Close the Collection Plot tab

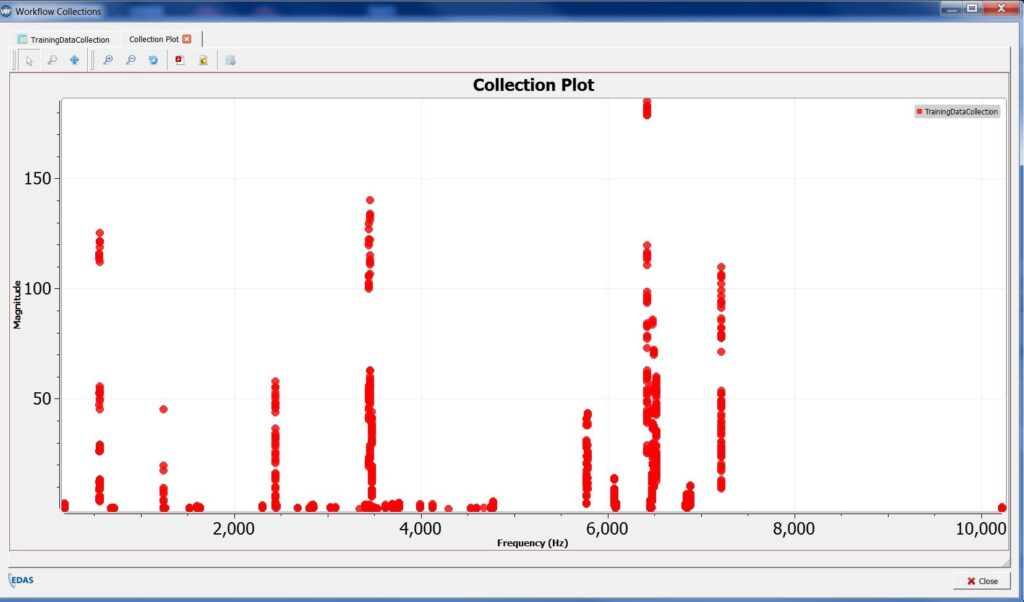[x=187, y=39]
